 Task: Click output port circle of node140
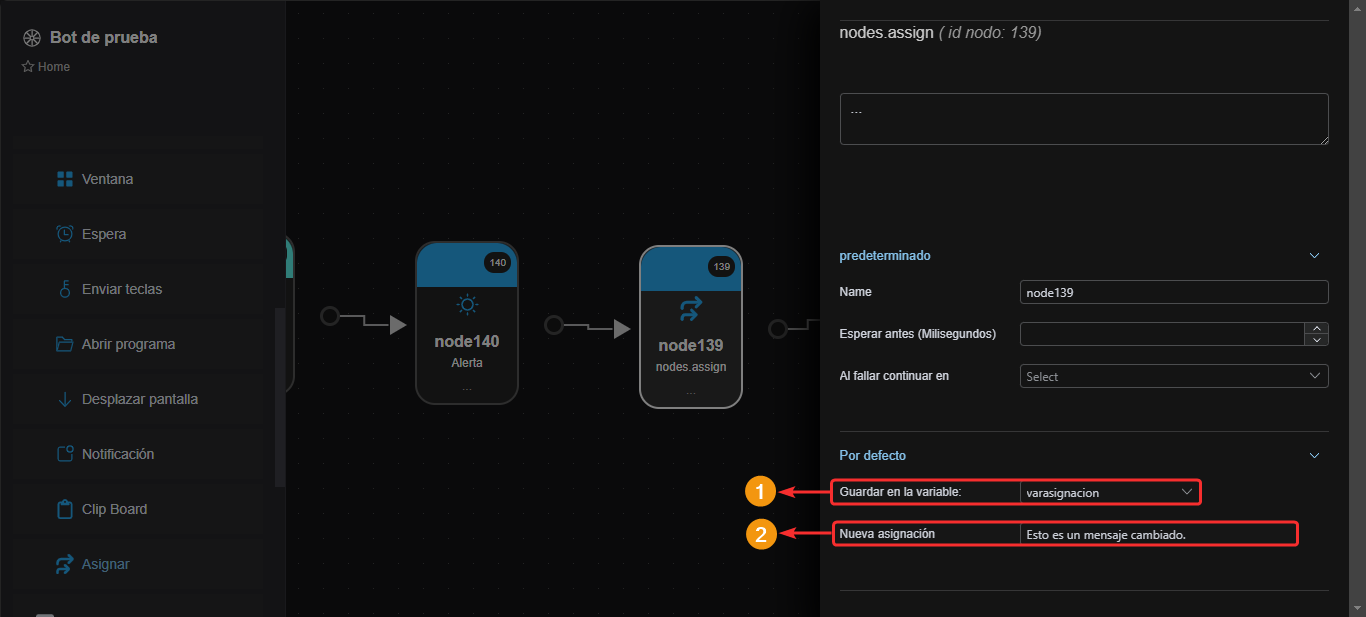[554, 325]
